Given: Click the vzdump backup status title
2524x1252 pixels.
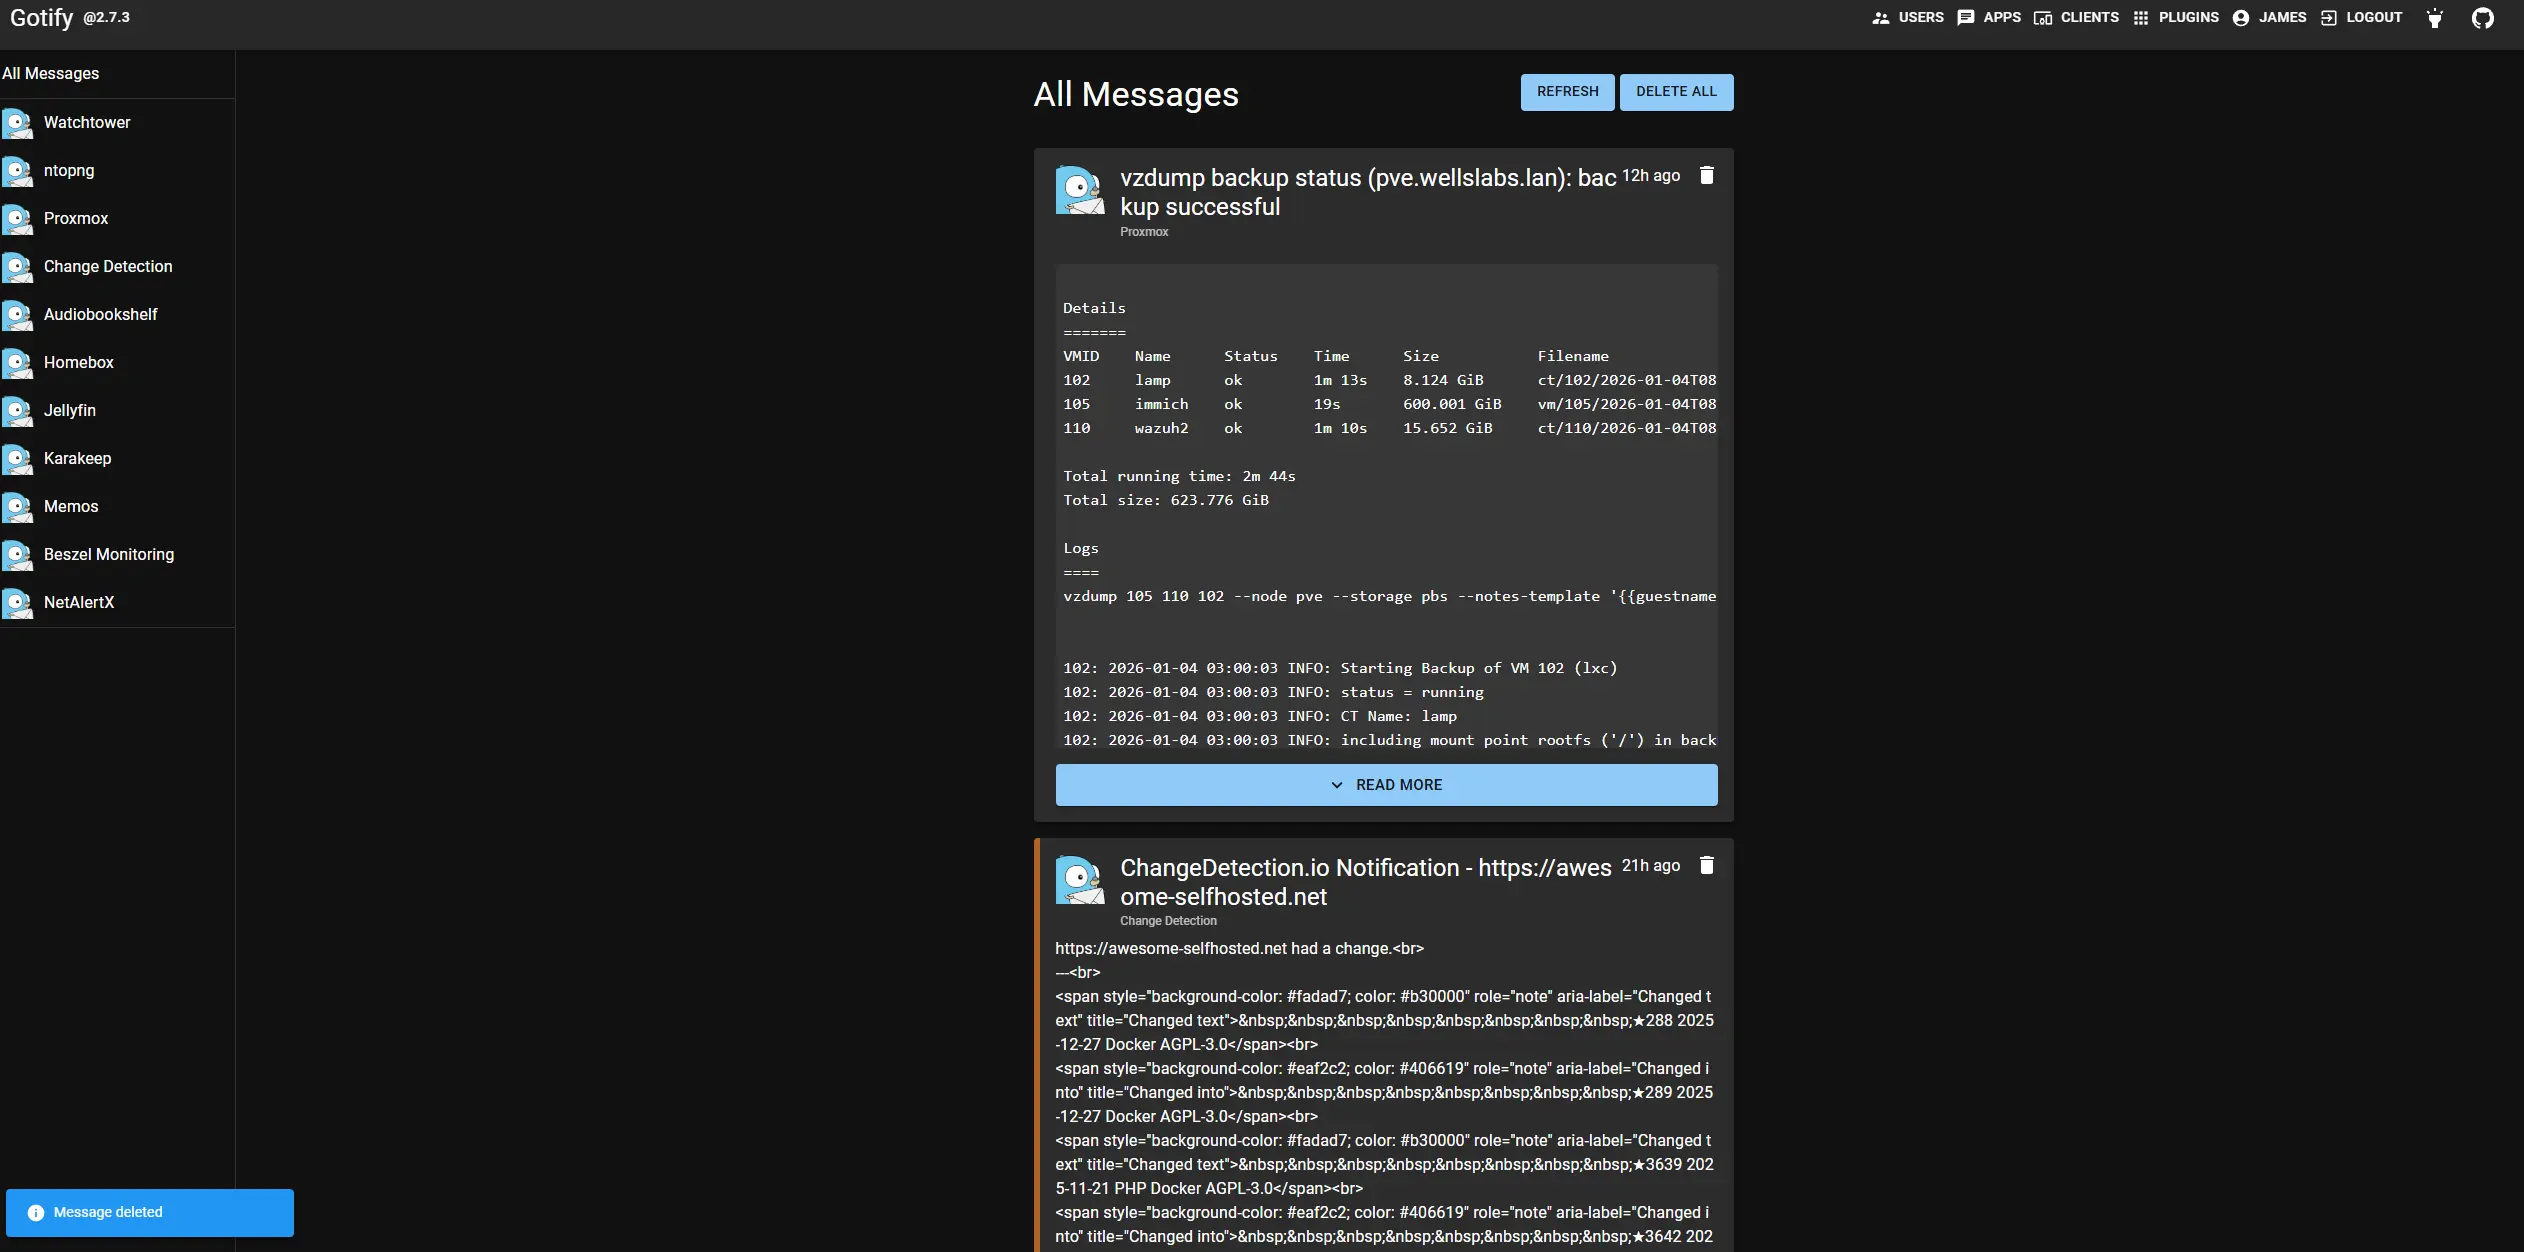Looking at the screenshot, I should point(1367,192).
